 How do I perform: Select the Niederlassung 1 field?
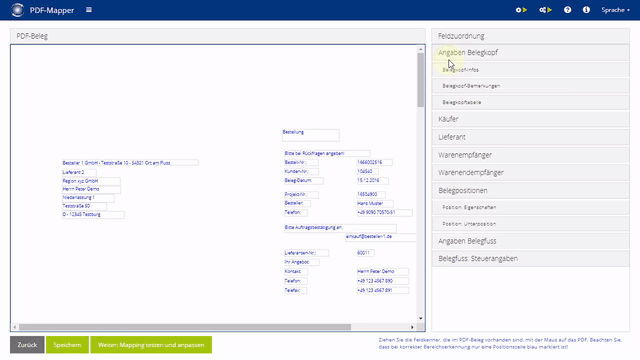[x=88, y=198]
